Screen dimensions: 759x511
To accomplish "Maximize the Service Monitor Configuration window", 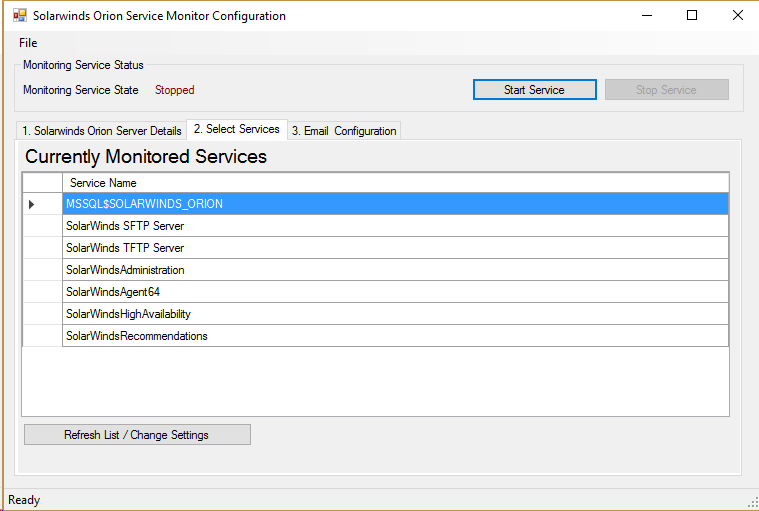I will (692, 15).
